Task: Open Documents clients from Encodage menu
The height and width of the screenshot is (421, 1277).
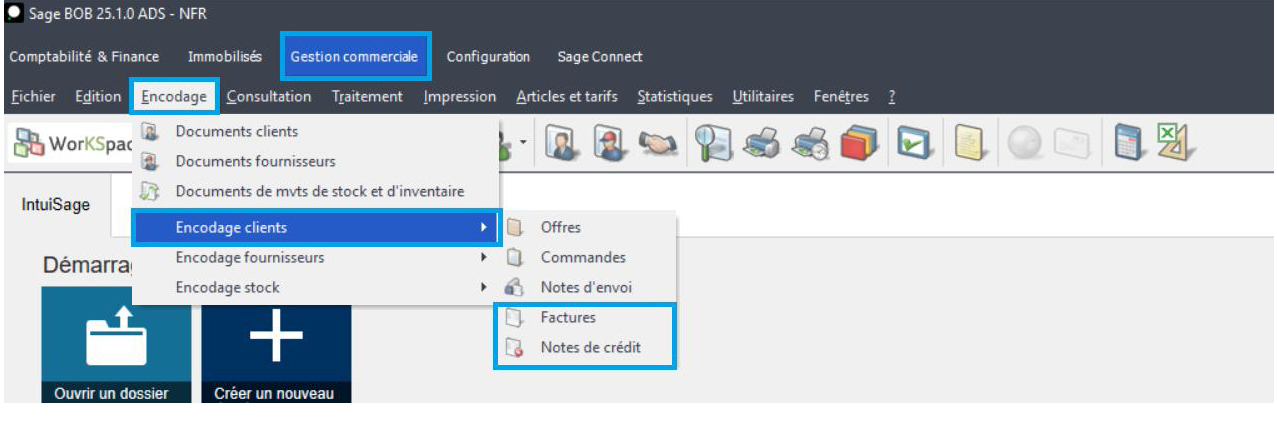Action: coord(236,131)
